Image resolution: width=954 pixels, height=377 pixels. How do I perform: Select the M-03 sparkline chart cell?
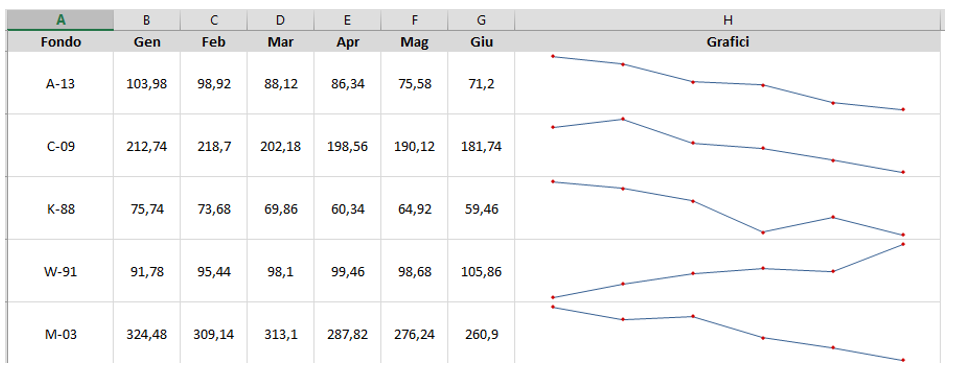click(x=728, y=334)
